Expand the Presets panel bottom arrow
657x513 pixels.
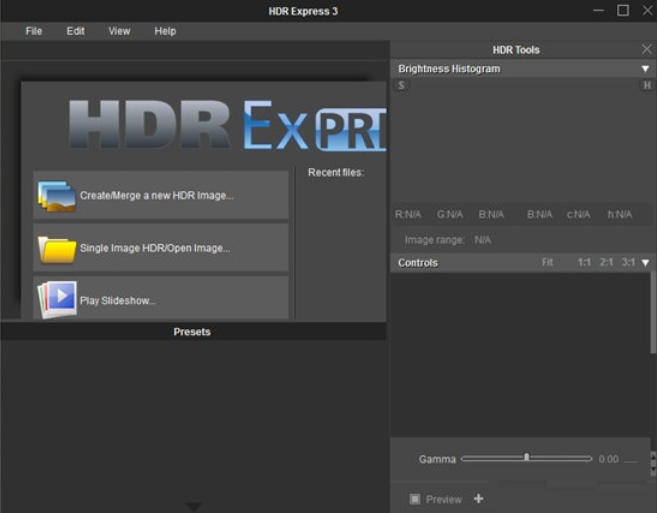pos(193,507)
